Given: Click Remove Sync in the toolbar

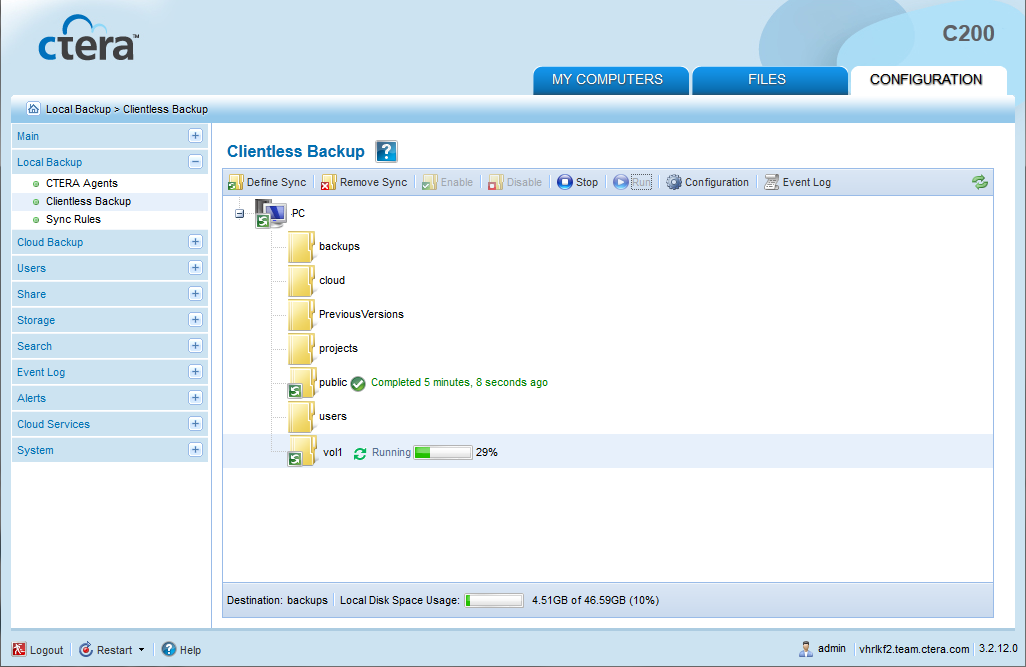Looking at the screenshot, I should 364,183.
